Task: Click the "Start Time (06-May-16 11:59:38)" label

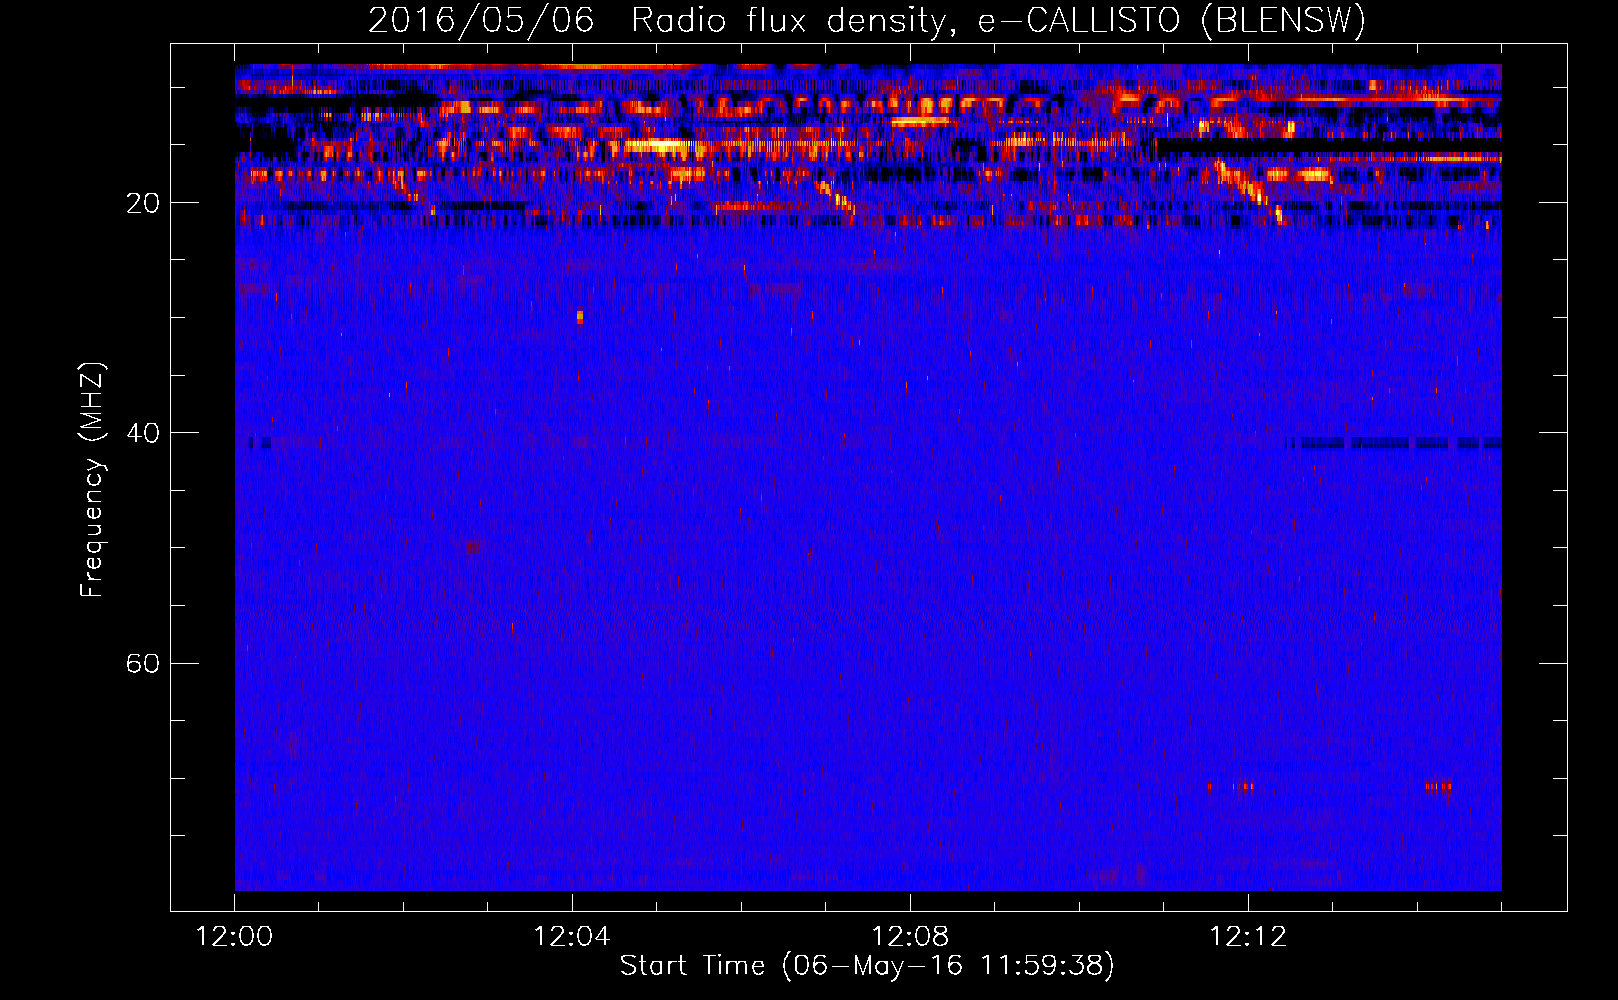Action: coord(867,966)
